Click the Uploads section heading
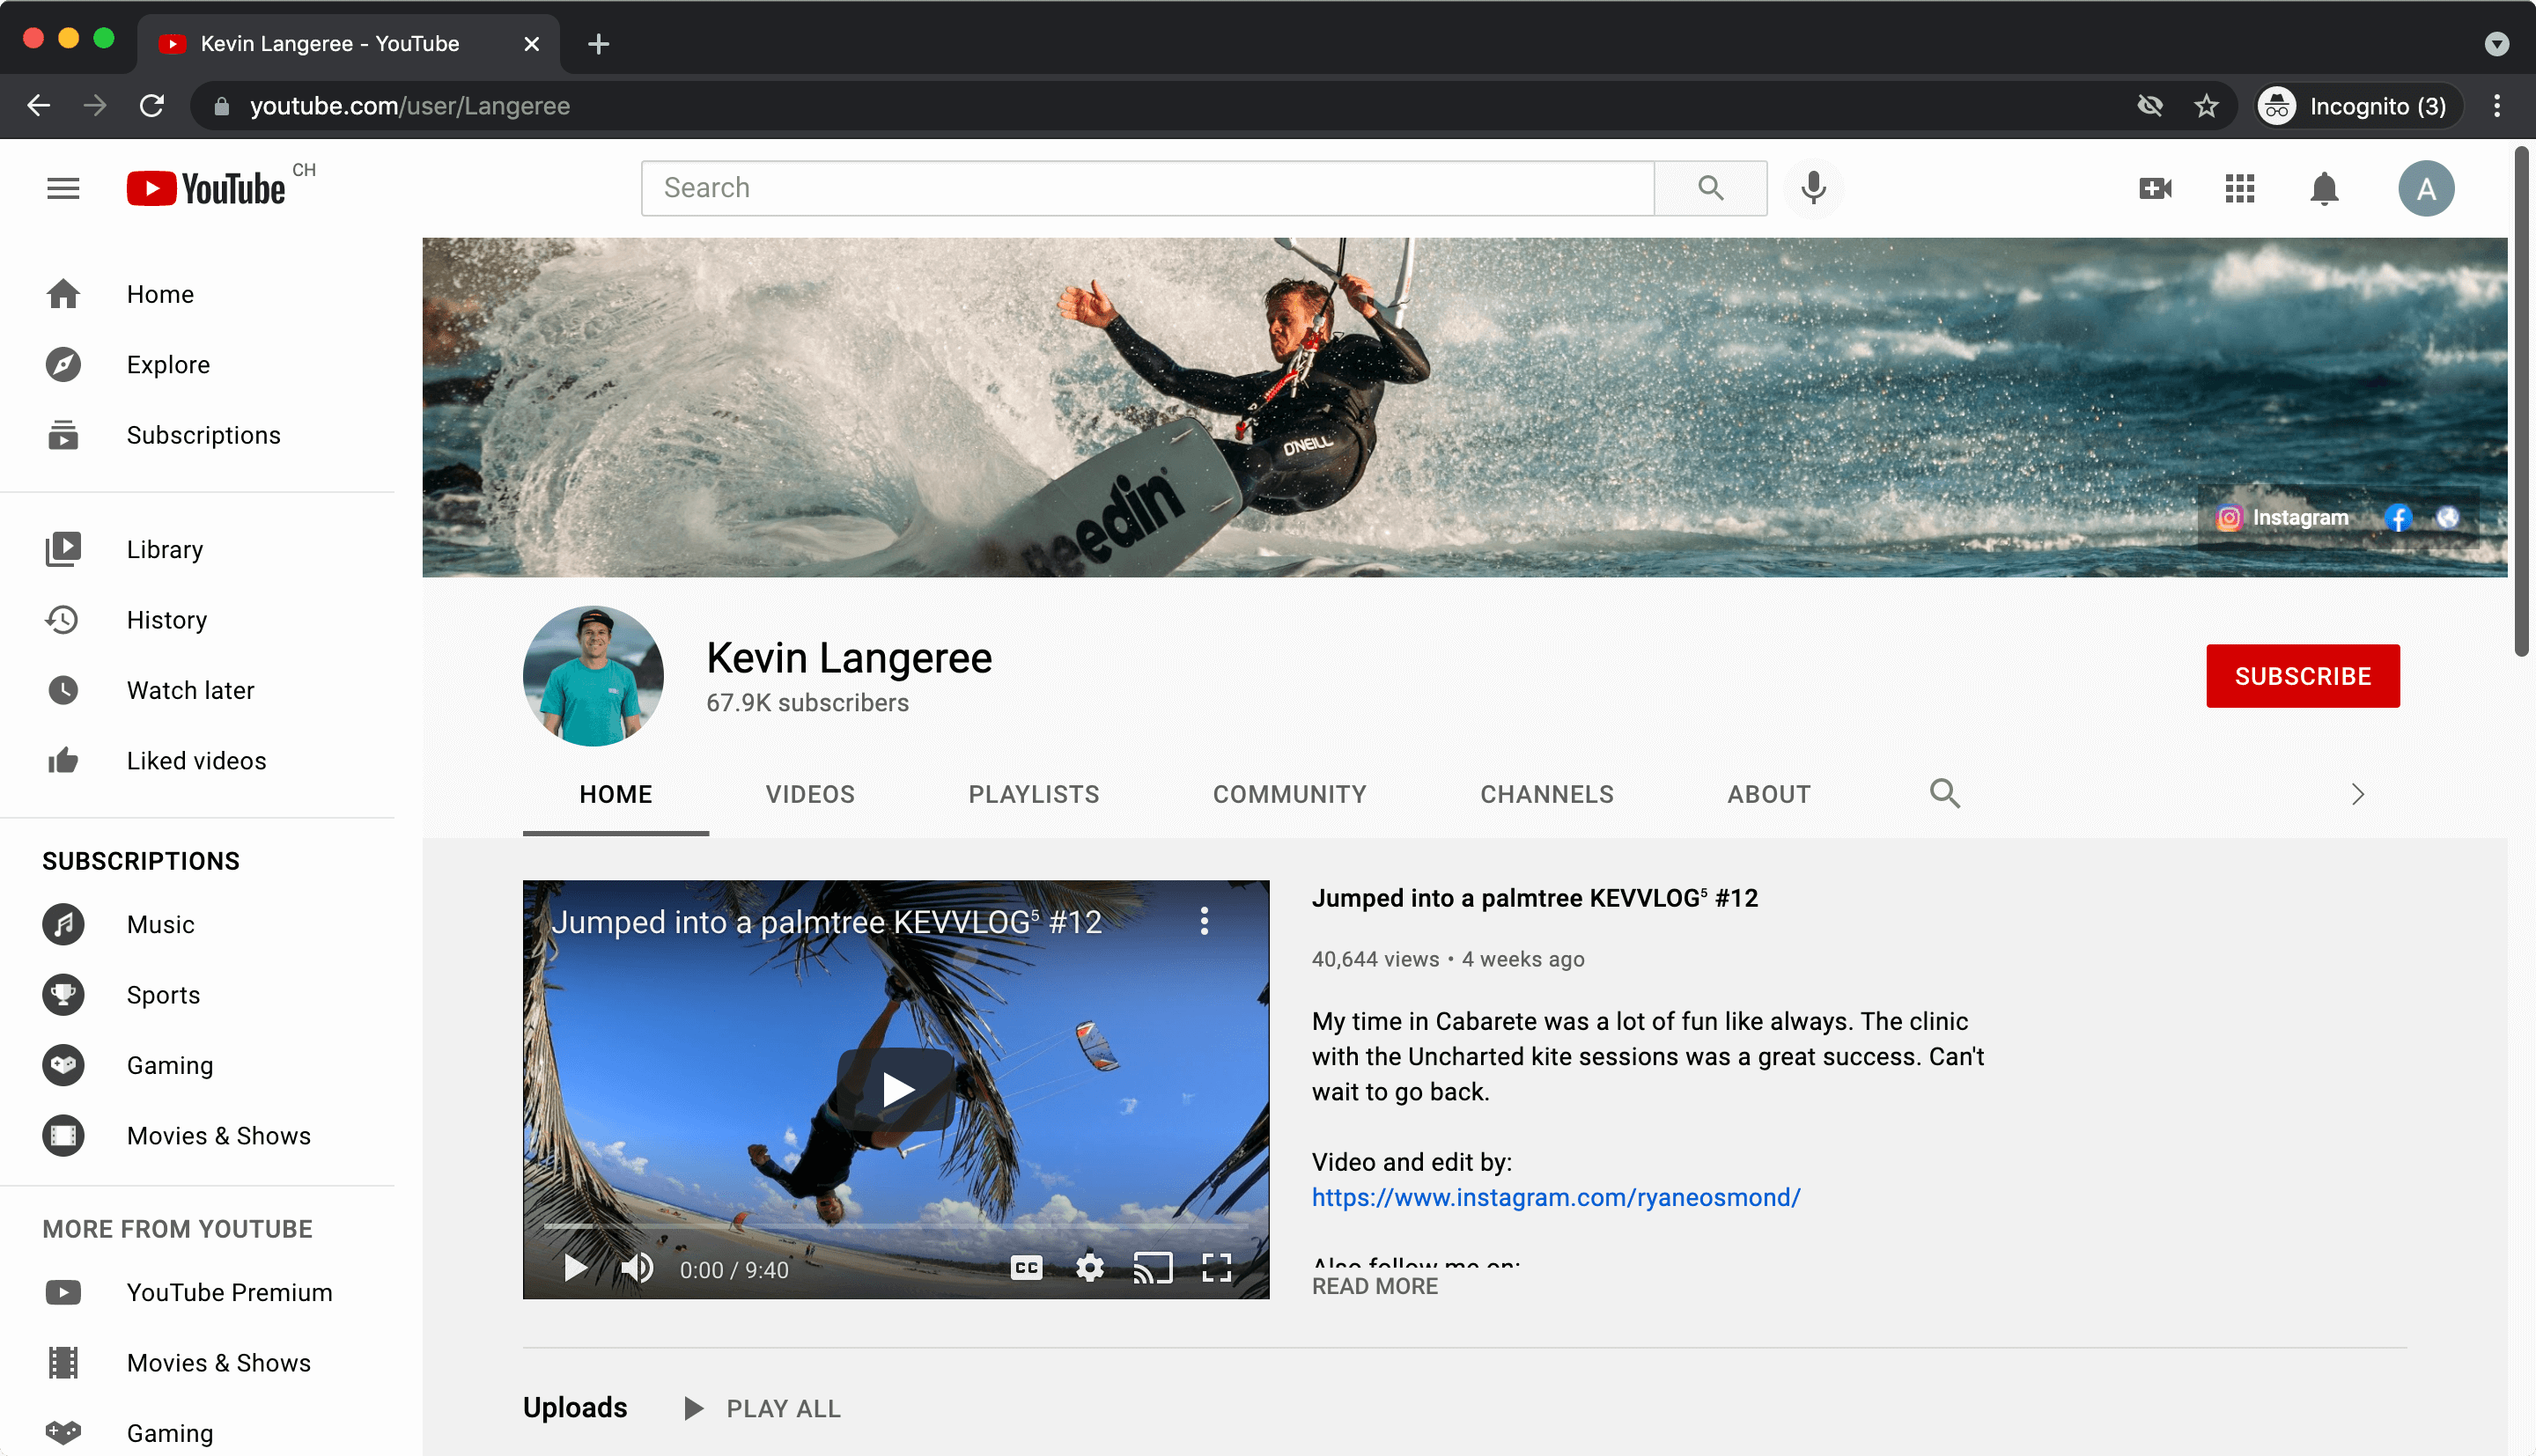 [575, 1407]
